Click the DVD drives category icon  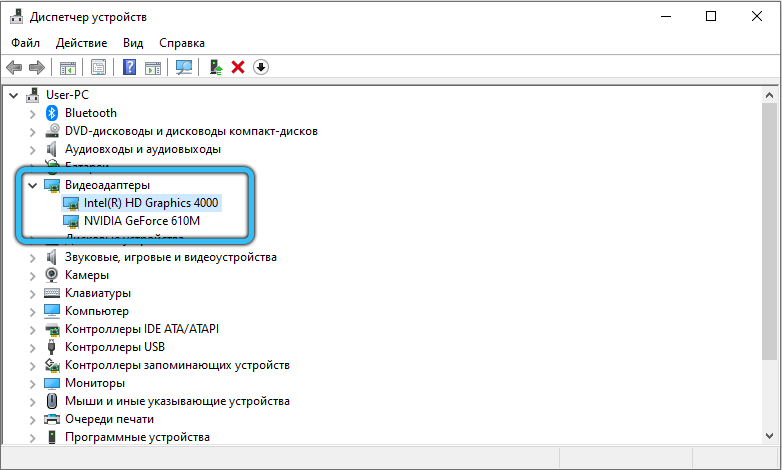(52, 131)
